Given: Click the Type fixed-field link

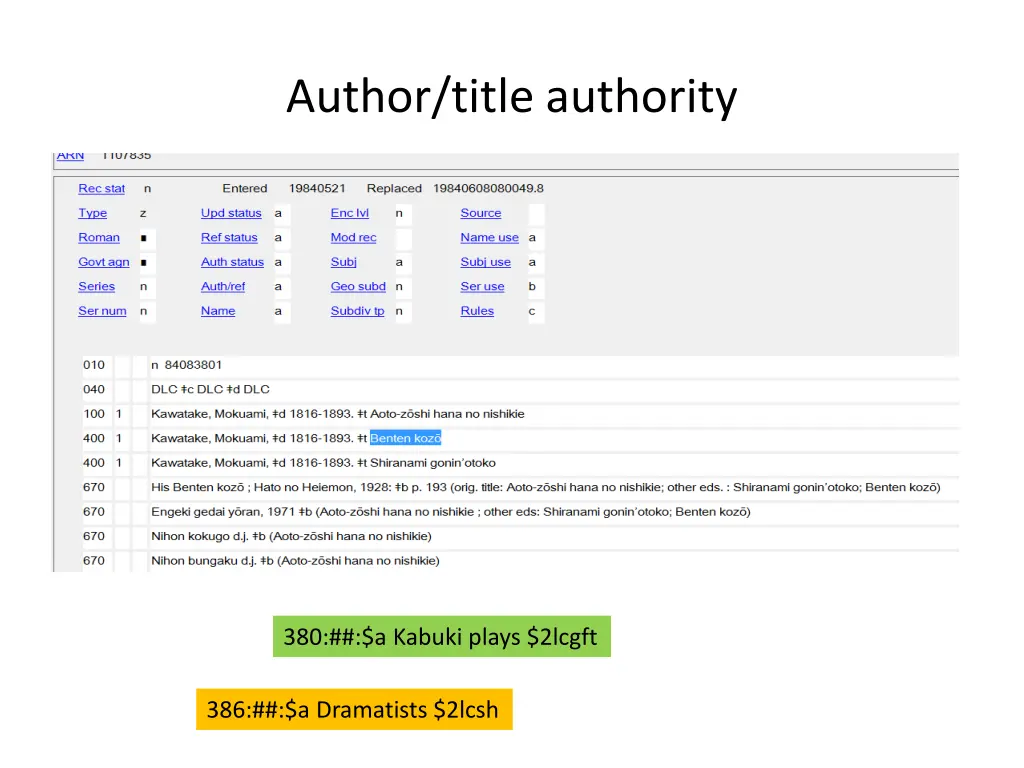Looking at the screenshot, I should pyautogui.click(x=92, y=213).
